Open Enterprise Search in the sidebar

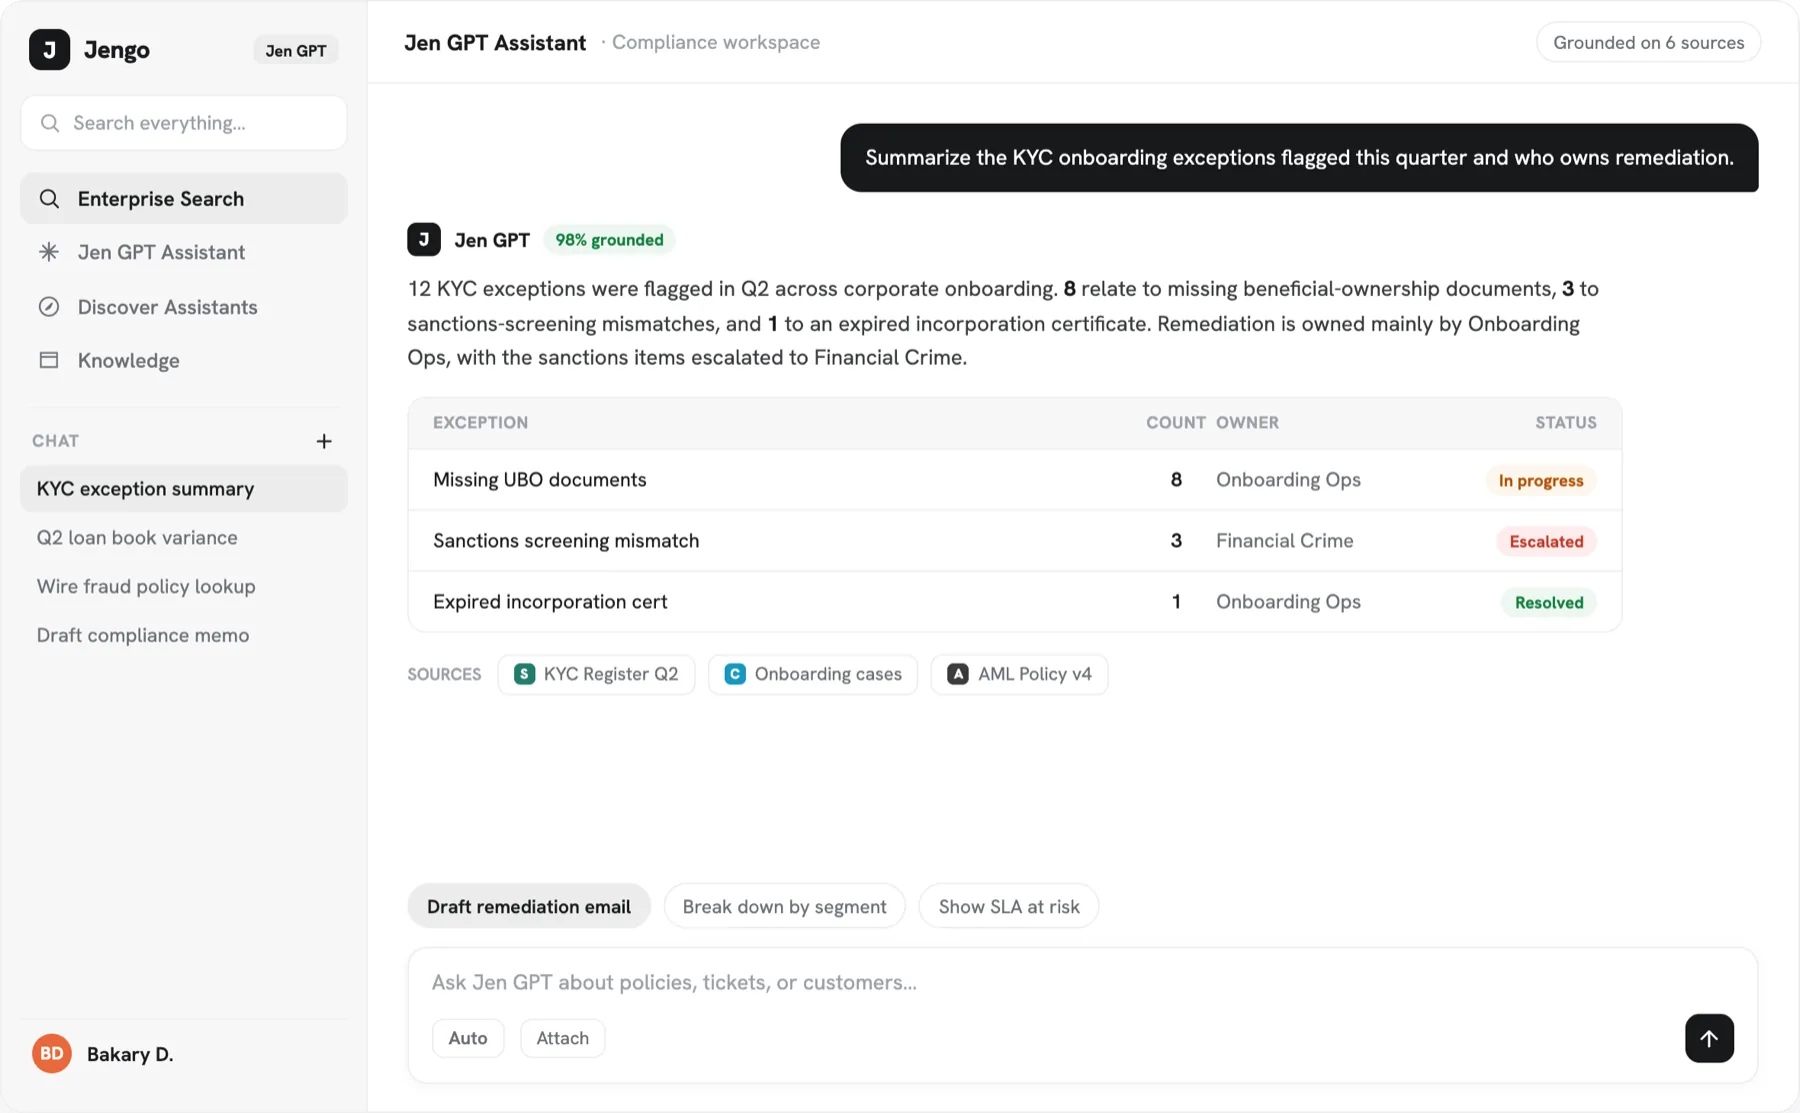(x=184, y=198)
